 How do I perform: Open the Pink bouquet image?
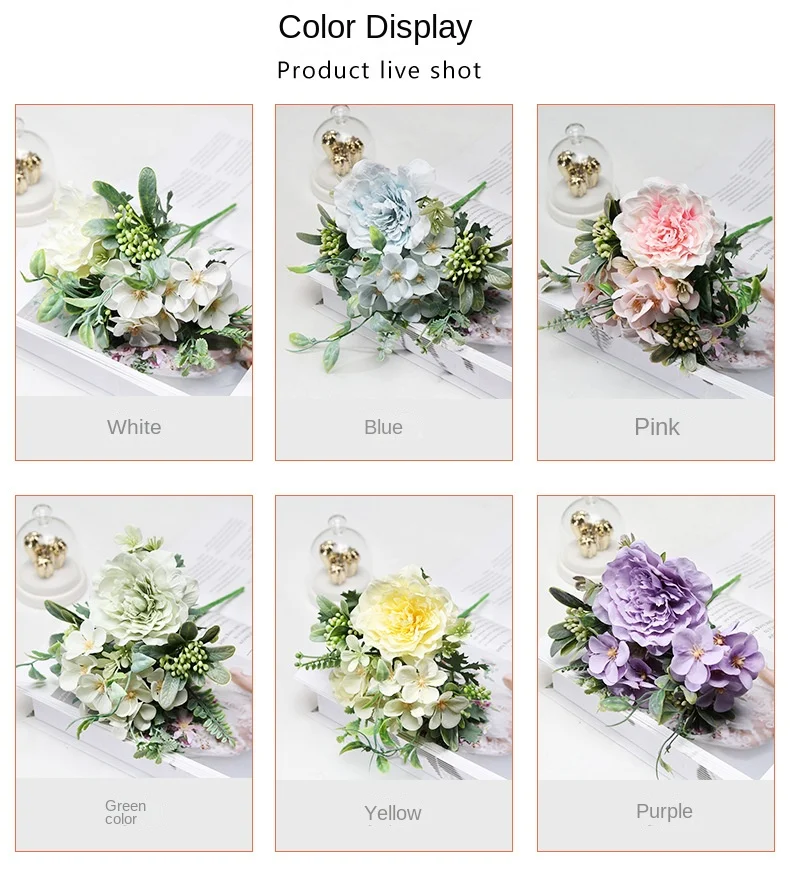[x=656, y=251]
